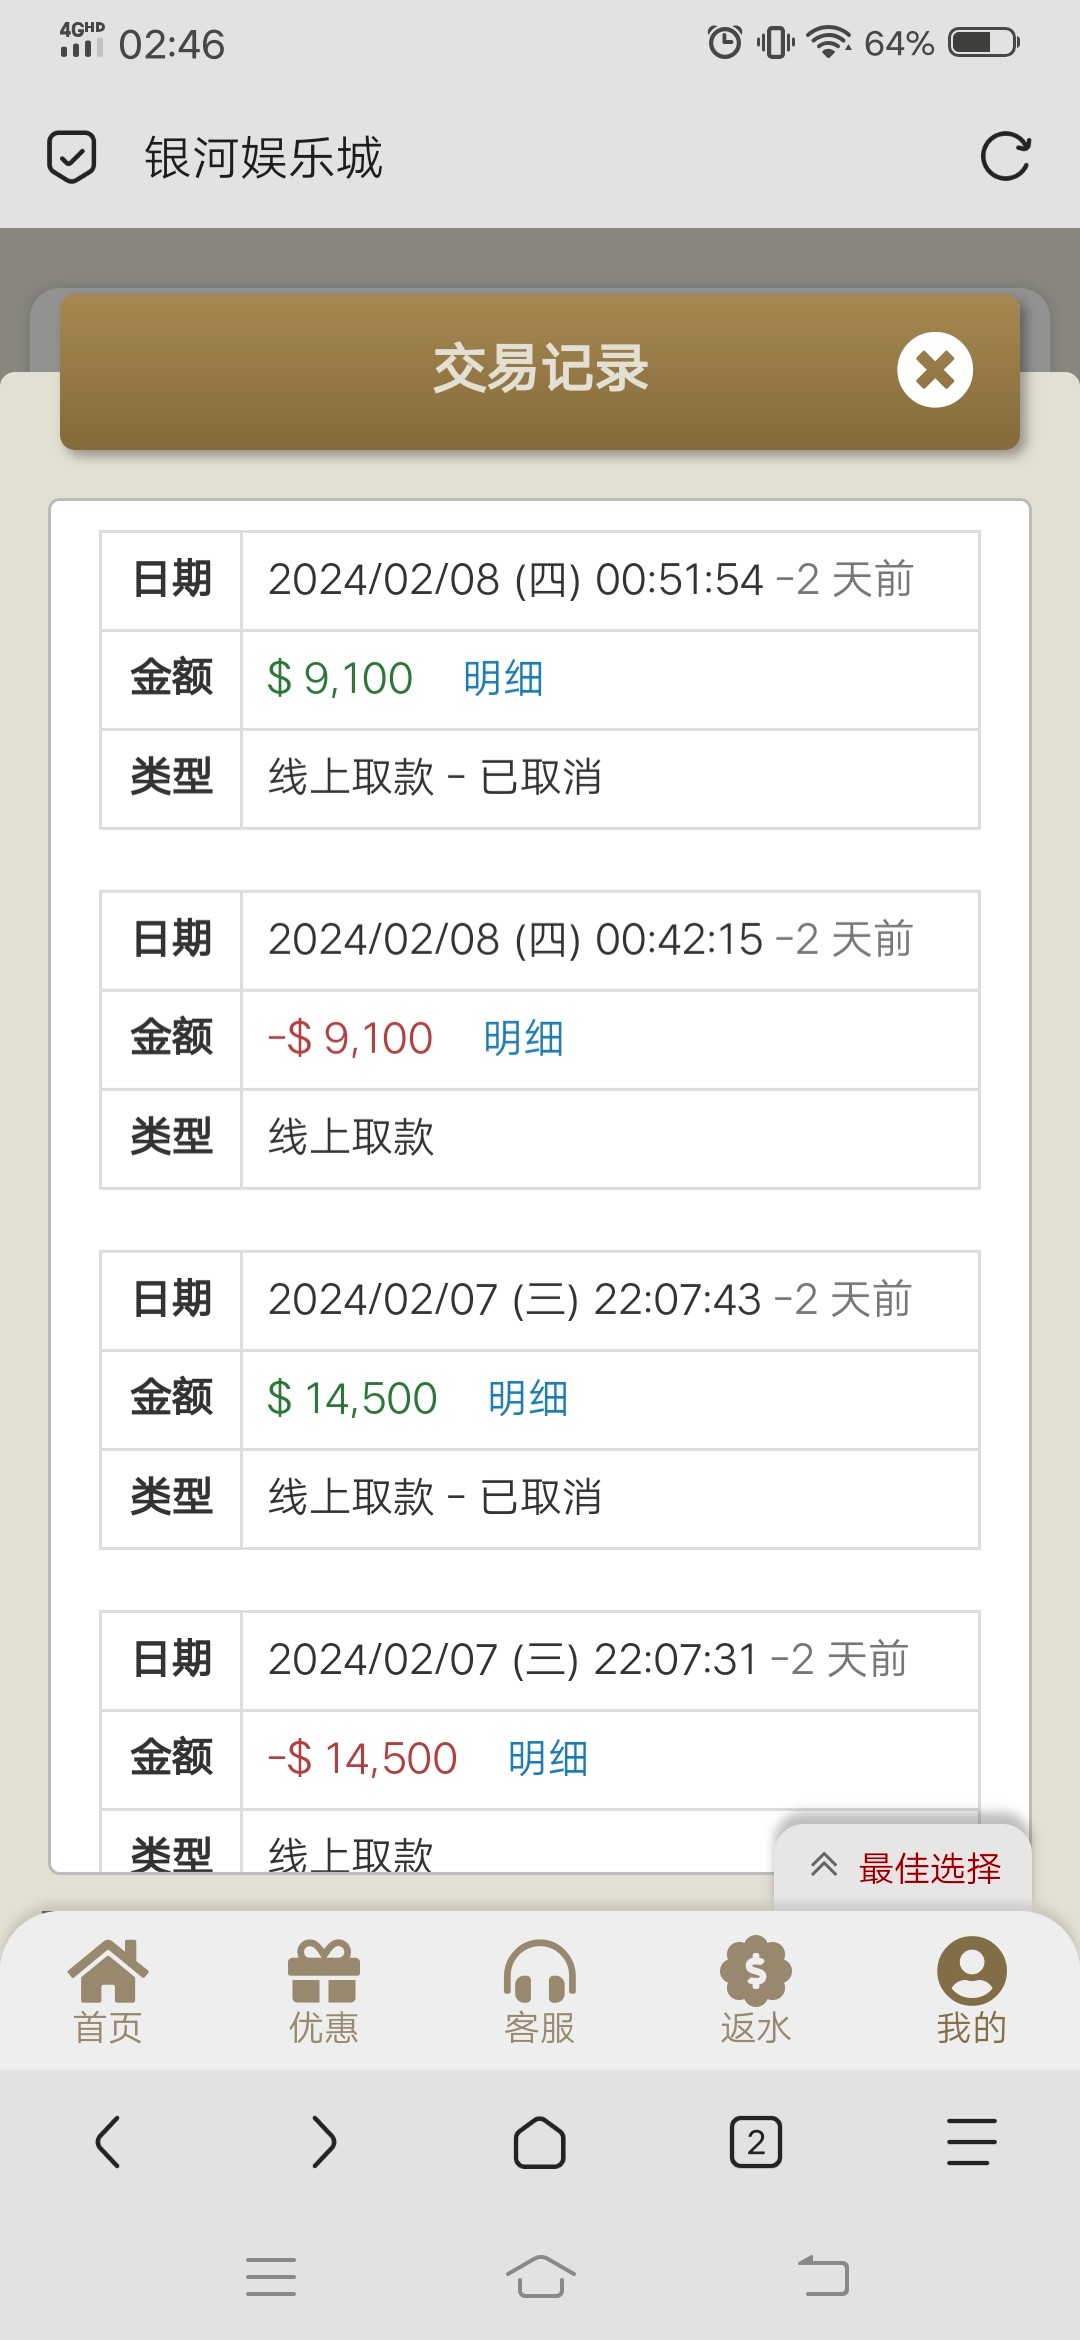Tap the site security shield icon
Viewport: 1080px width, 2340px height.
72,157
